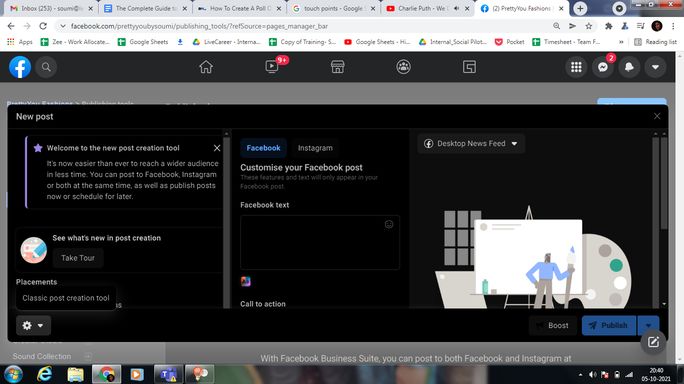Open the Marketplace icon
The image size is (684, 384).
[x=338, y=67]
